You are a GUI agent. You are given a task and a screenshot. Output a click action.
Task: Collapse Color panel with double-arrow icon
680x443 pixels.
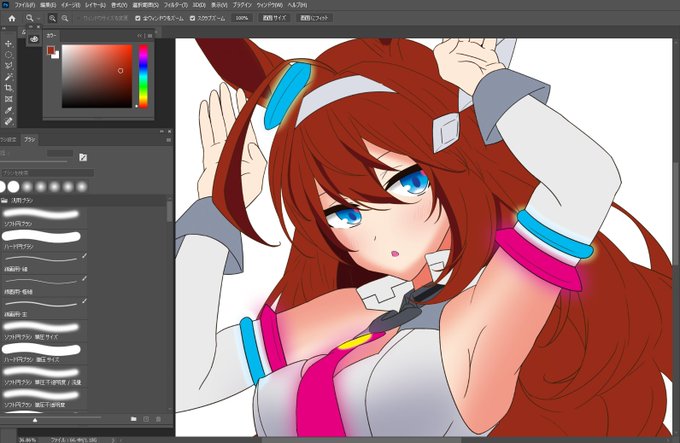coord(140,36)
